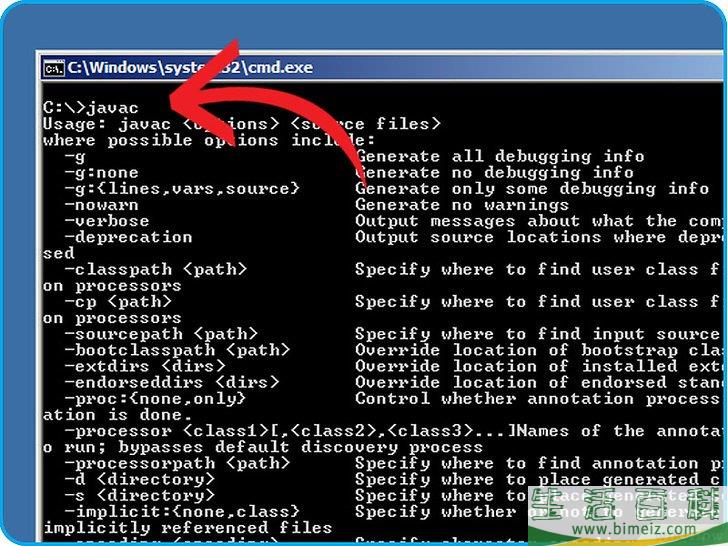Click the -processorpath <path> option

pos(176,463)
